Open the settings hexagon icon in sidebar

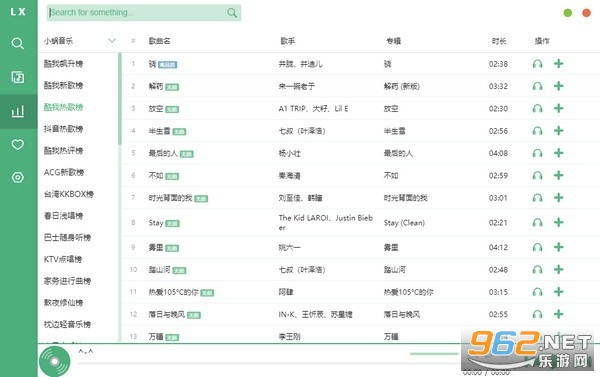[x=18, y=178]
